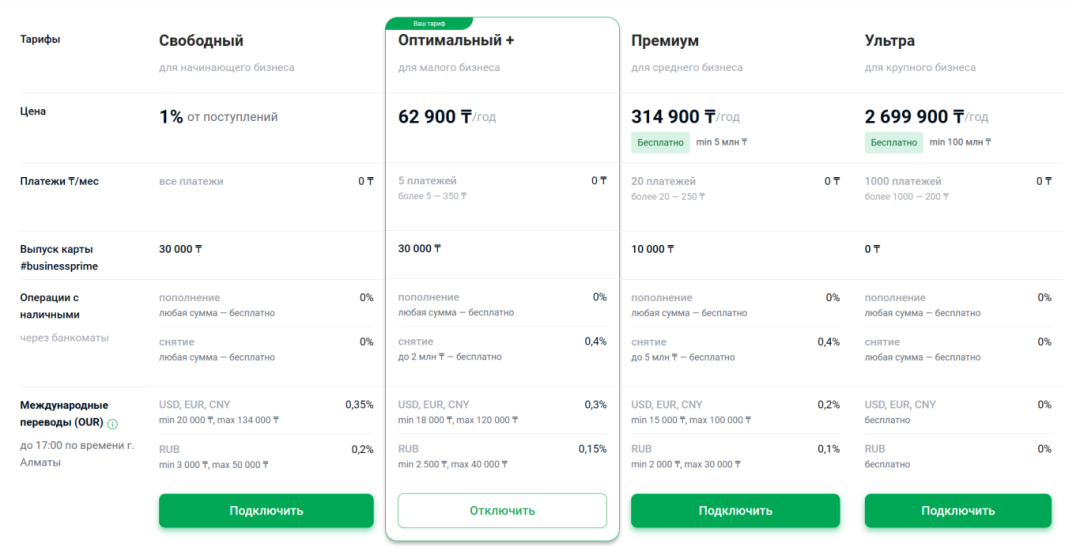Click the Выпуск карты #businessprime label
1080x555 pixels.
coord(59,257)
